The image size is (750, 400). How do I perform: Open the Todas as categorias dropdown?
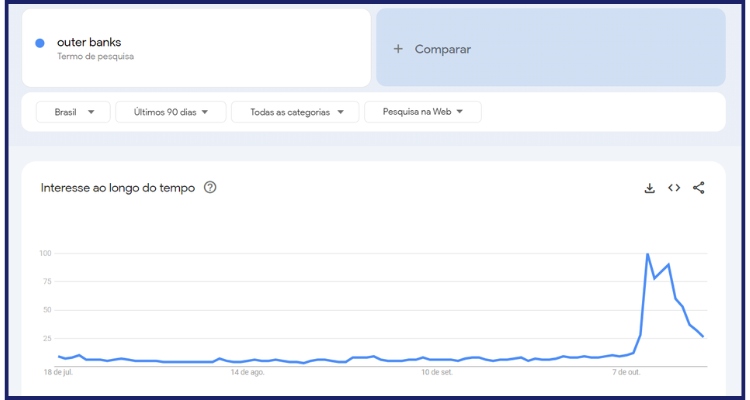point(297,112)
